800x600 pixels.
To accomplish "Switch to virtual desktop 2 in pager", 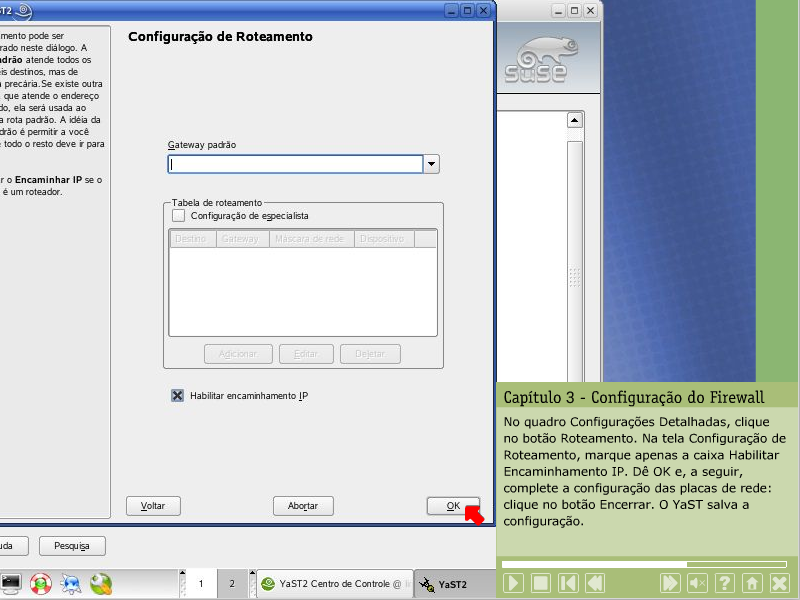I will pos(232,583).
